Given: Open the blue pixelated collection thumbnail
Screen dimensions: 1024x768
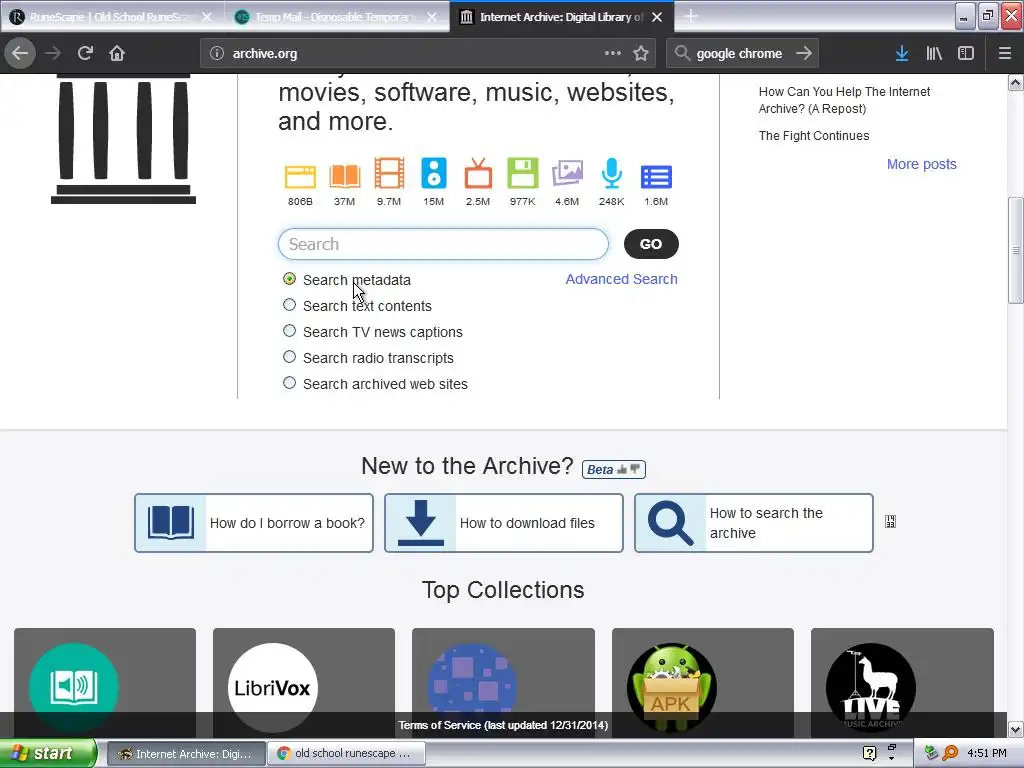Looking at the screenshot, I should [x=503, y=683].
